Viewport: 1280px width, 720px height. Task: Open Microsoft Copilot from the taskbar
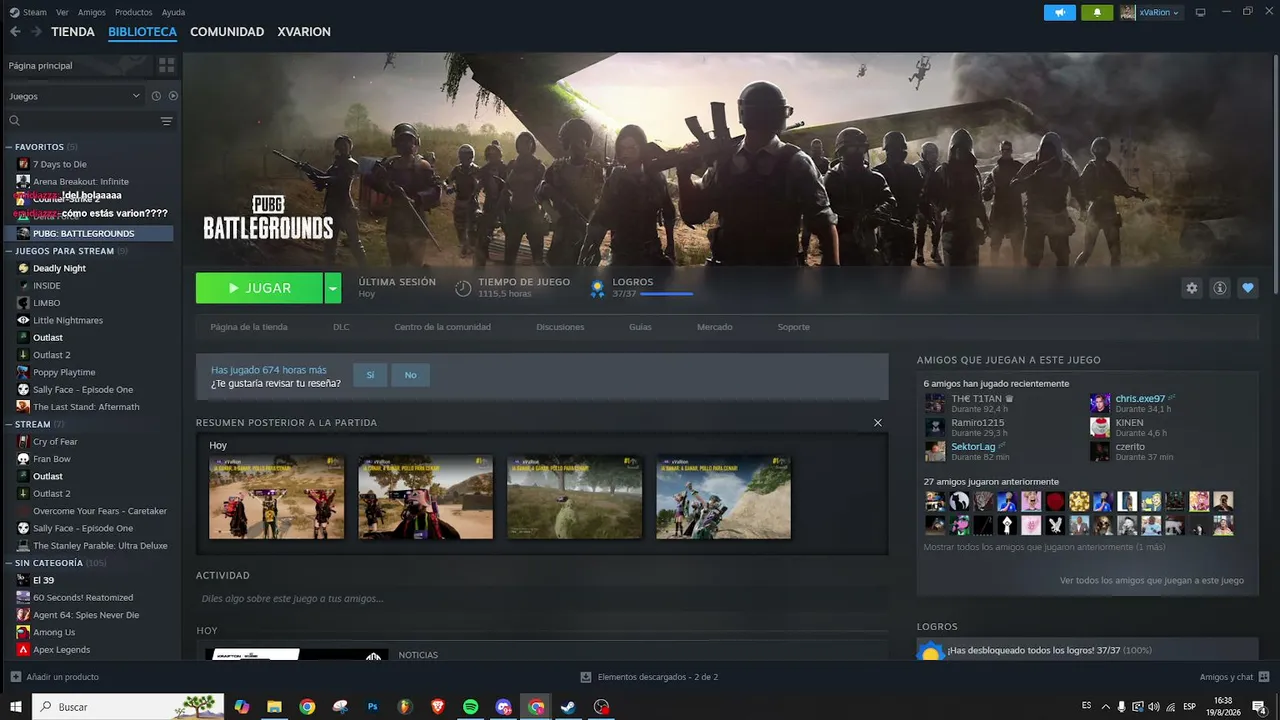[x=241, y=707]
